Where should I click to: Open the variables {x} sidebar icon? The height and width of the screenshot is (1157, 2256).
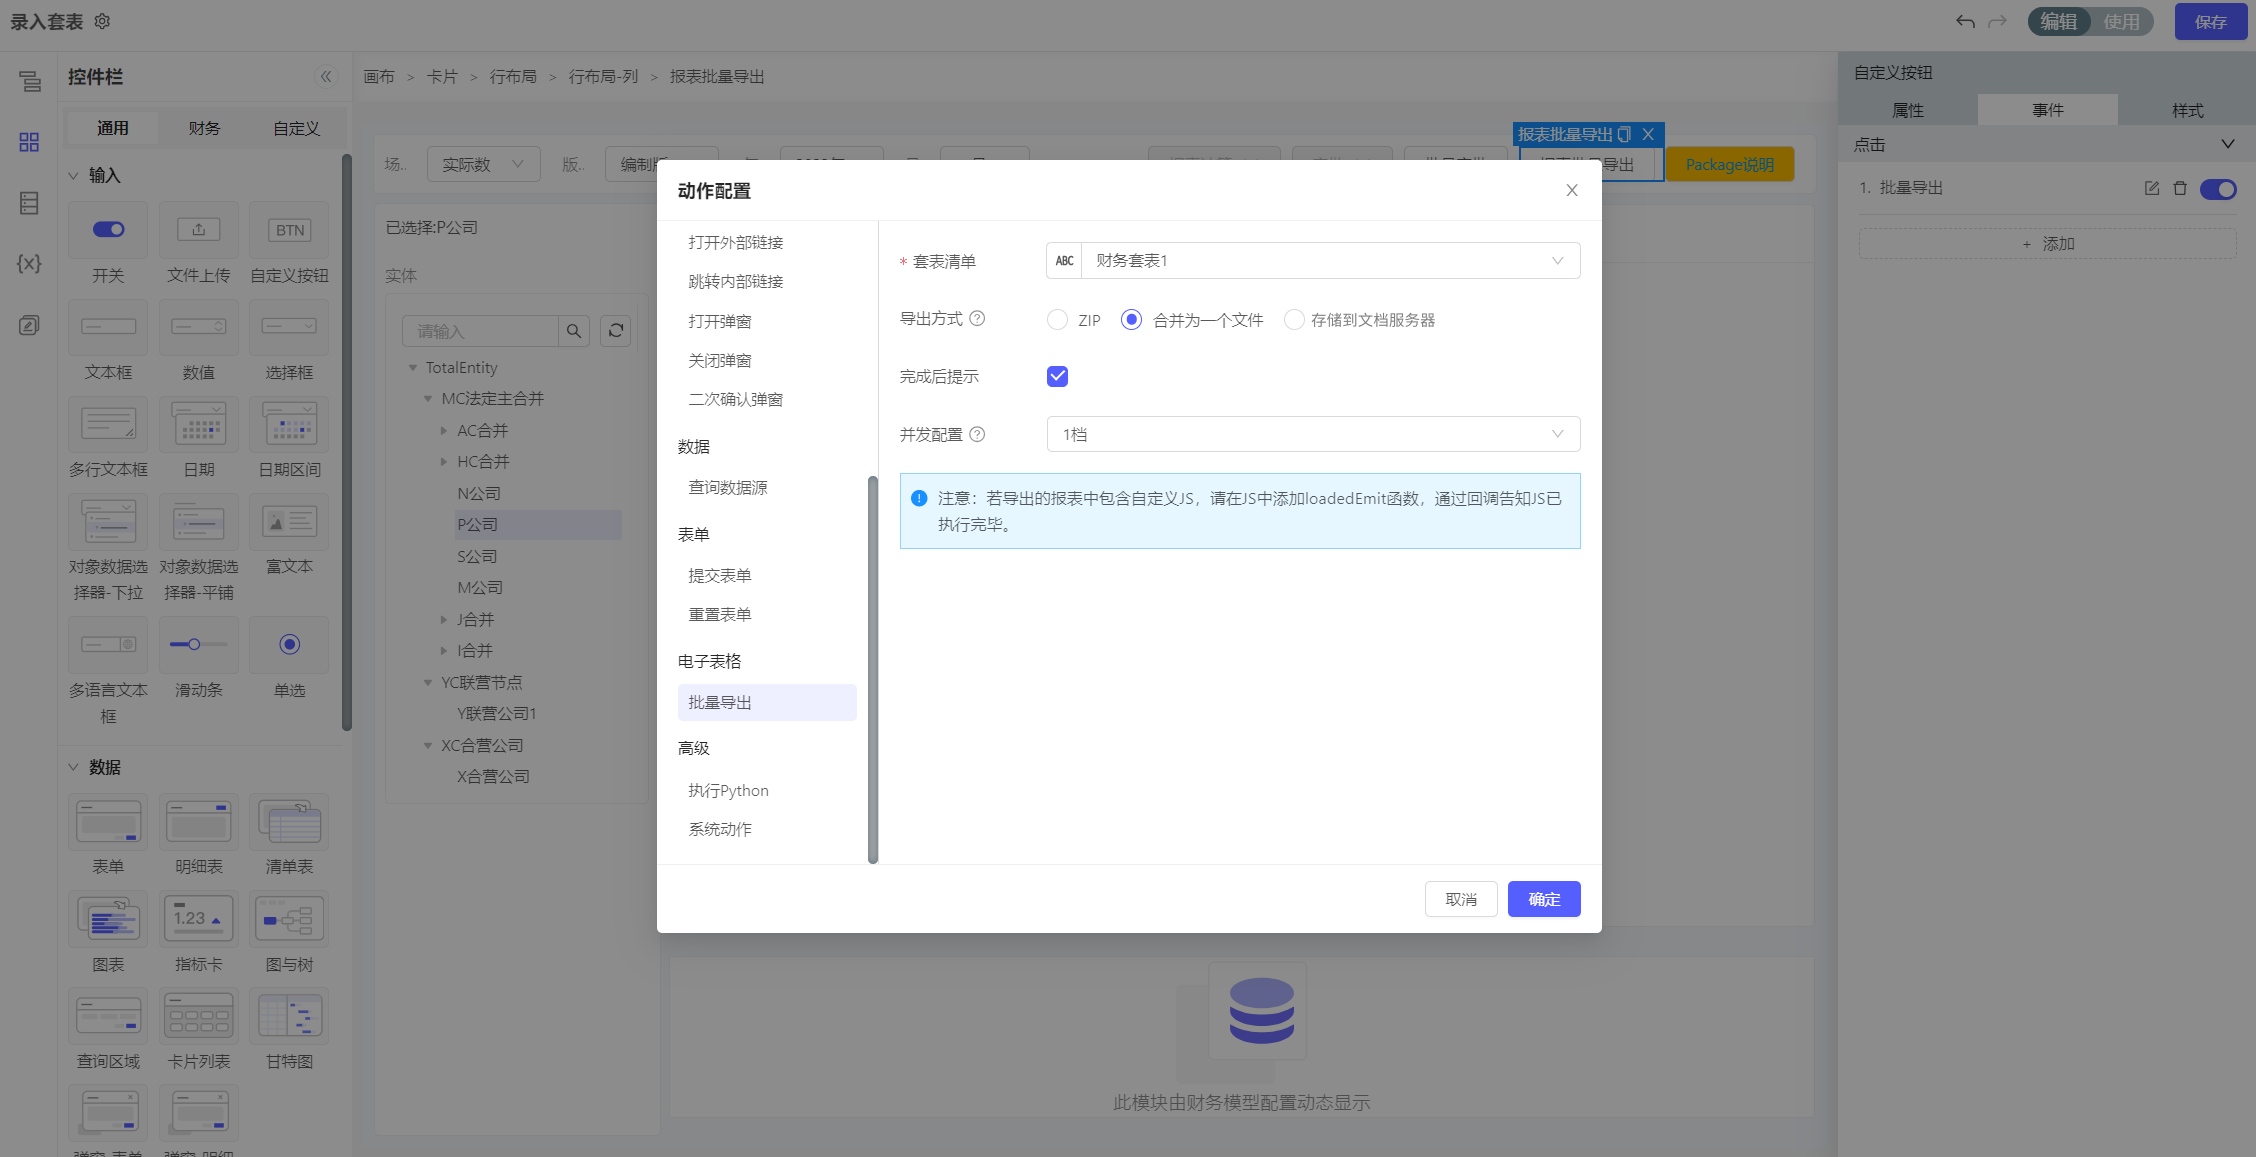[29, 263]
